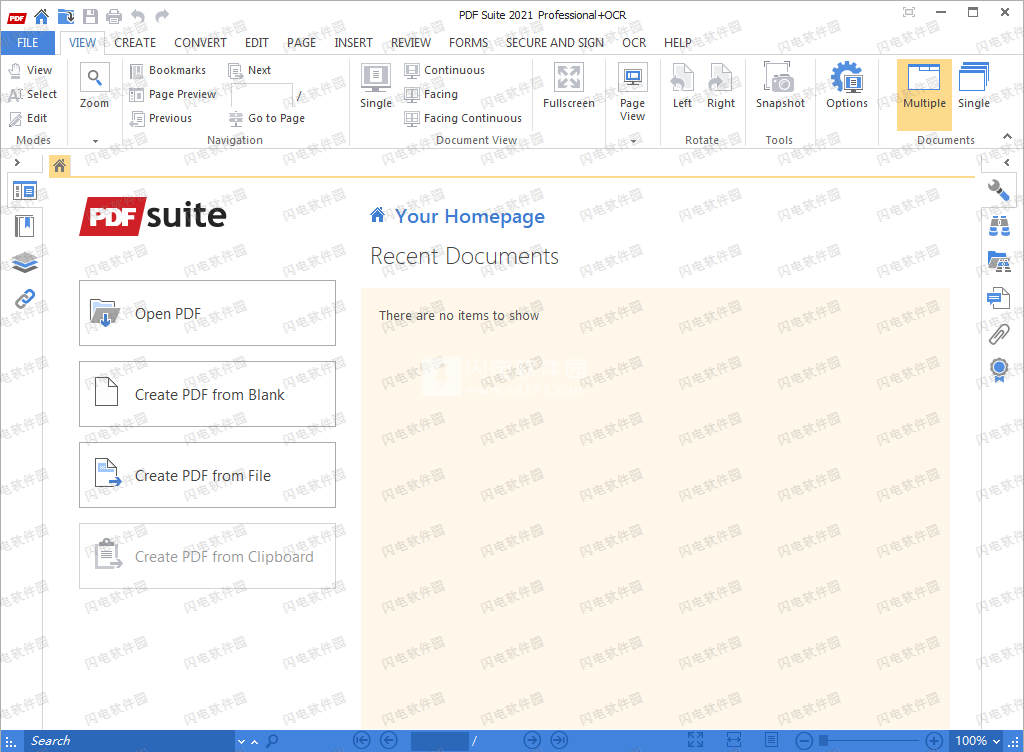Expand the left sidebar panel chevron
Viewport: 1024px width, 752px height.
coord(18,163)
